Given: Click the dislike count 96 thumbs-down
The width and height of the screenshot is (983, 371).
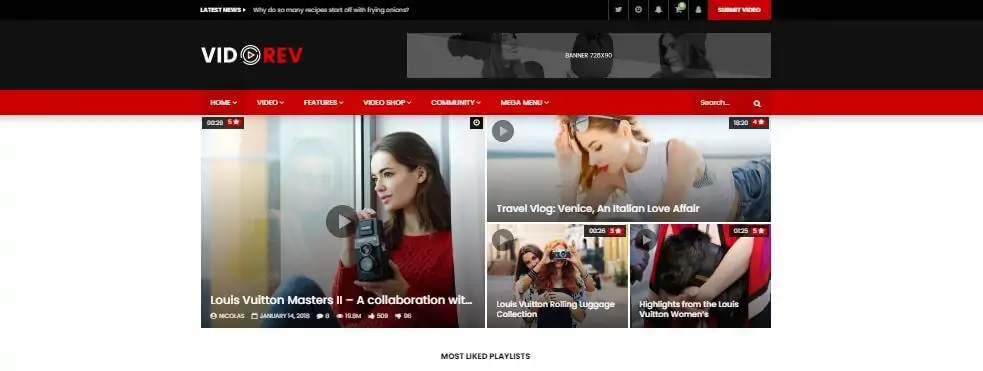Looking at the screenshot, I should point(403,316).
